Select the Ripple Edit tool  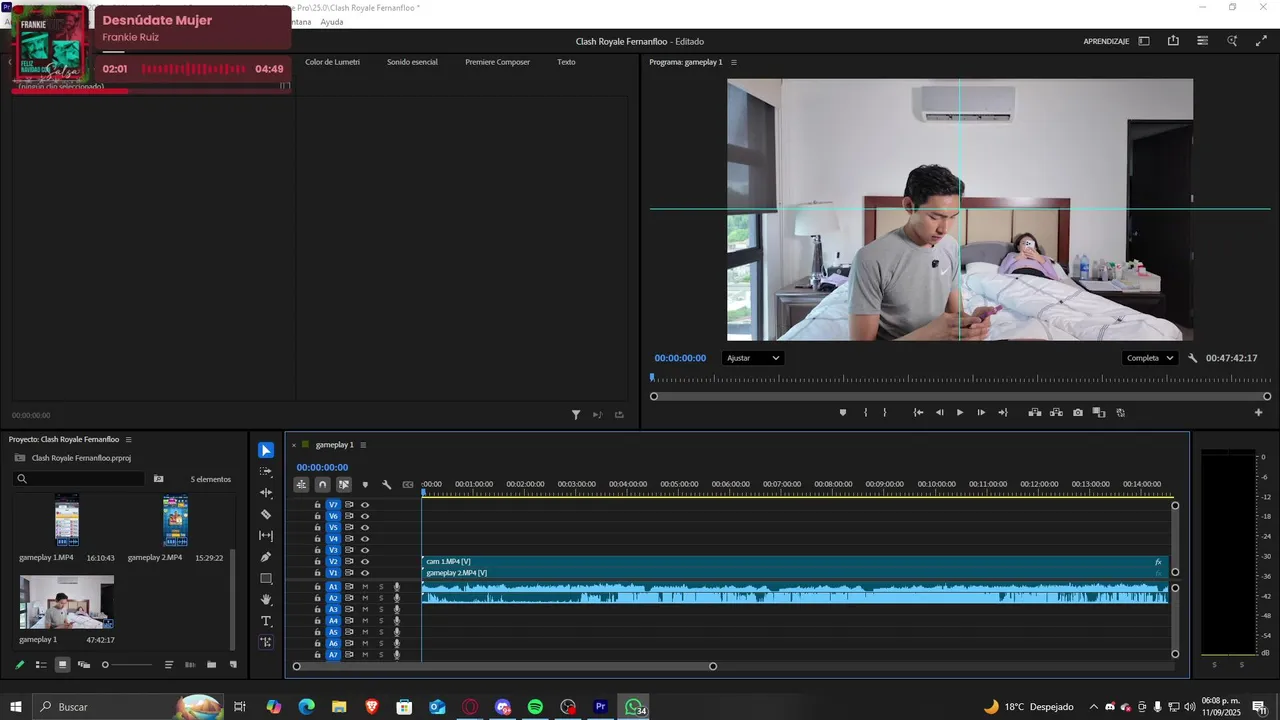pos(266,493)
